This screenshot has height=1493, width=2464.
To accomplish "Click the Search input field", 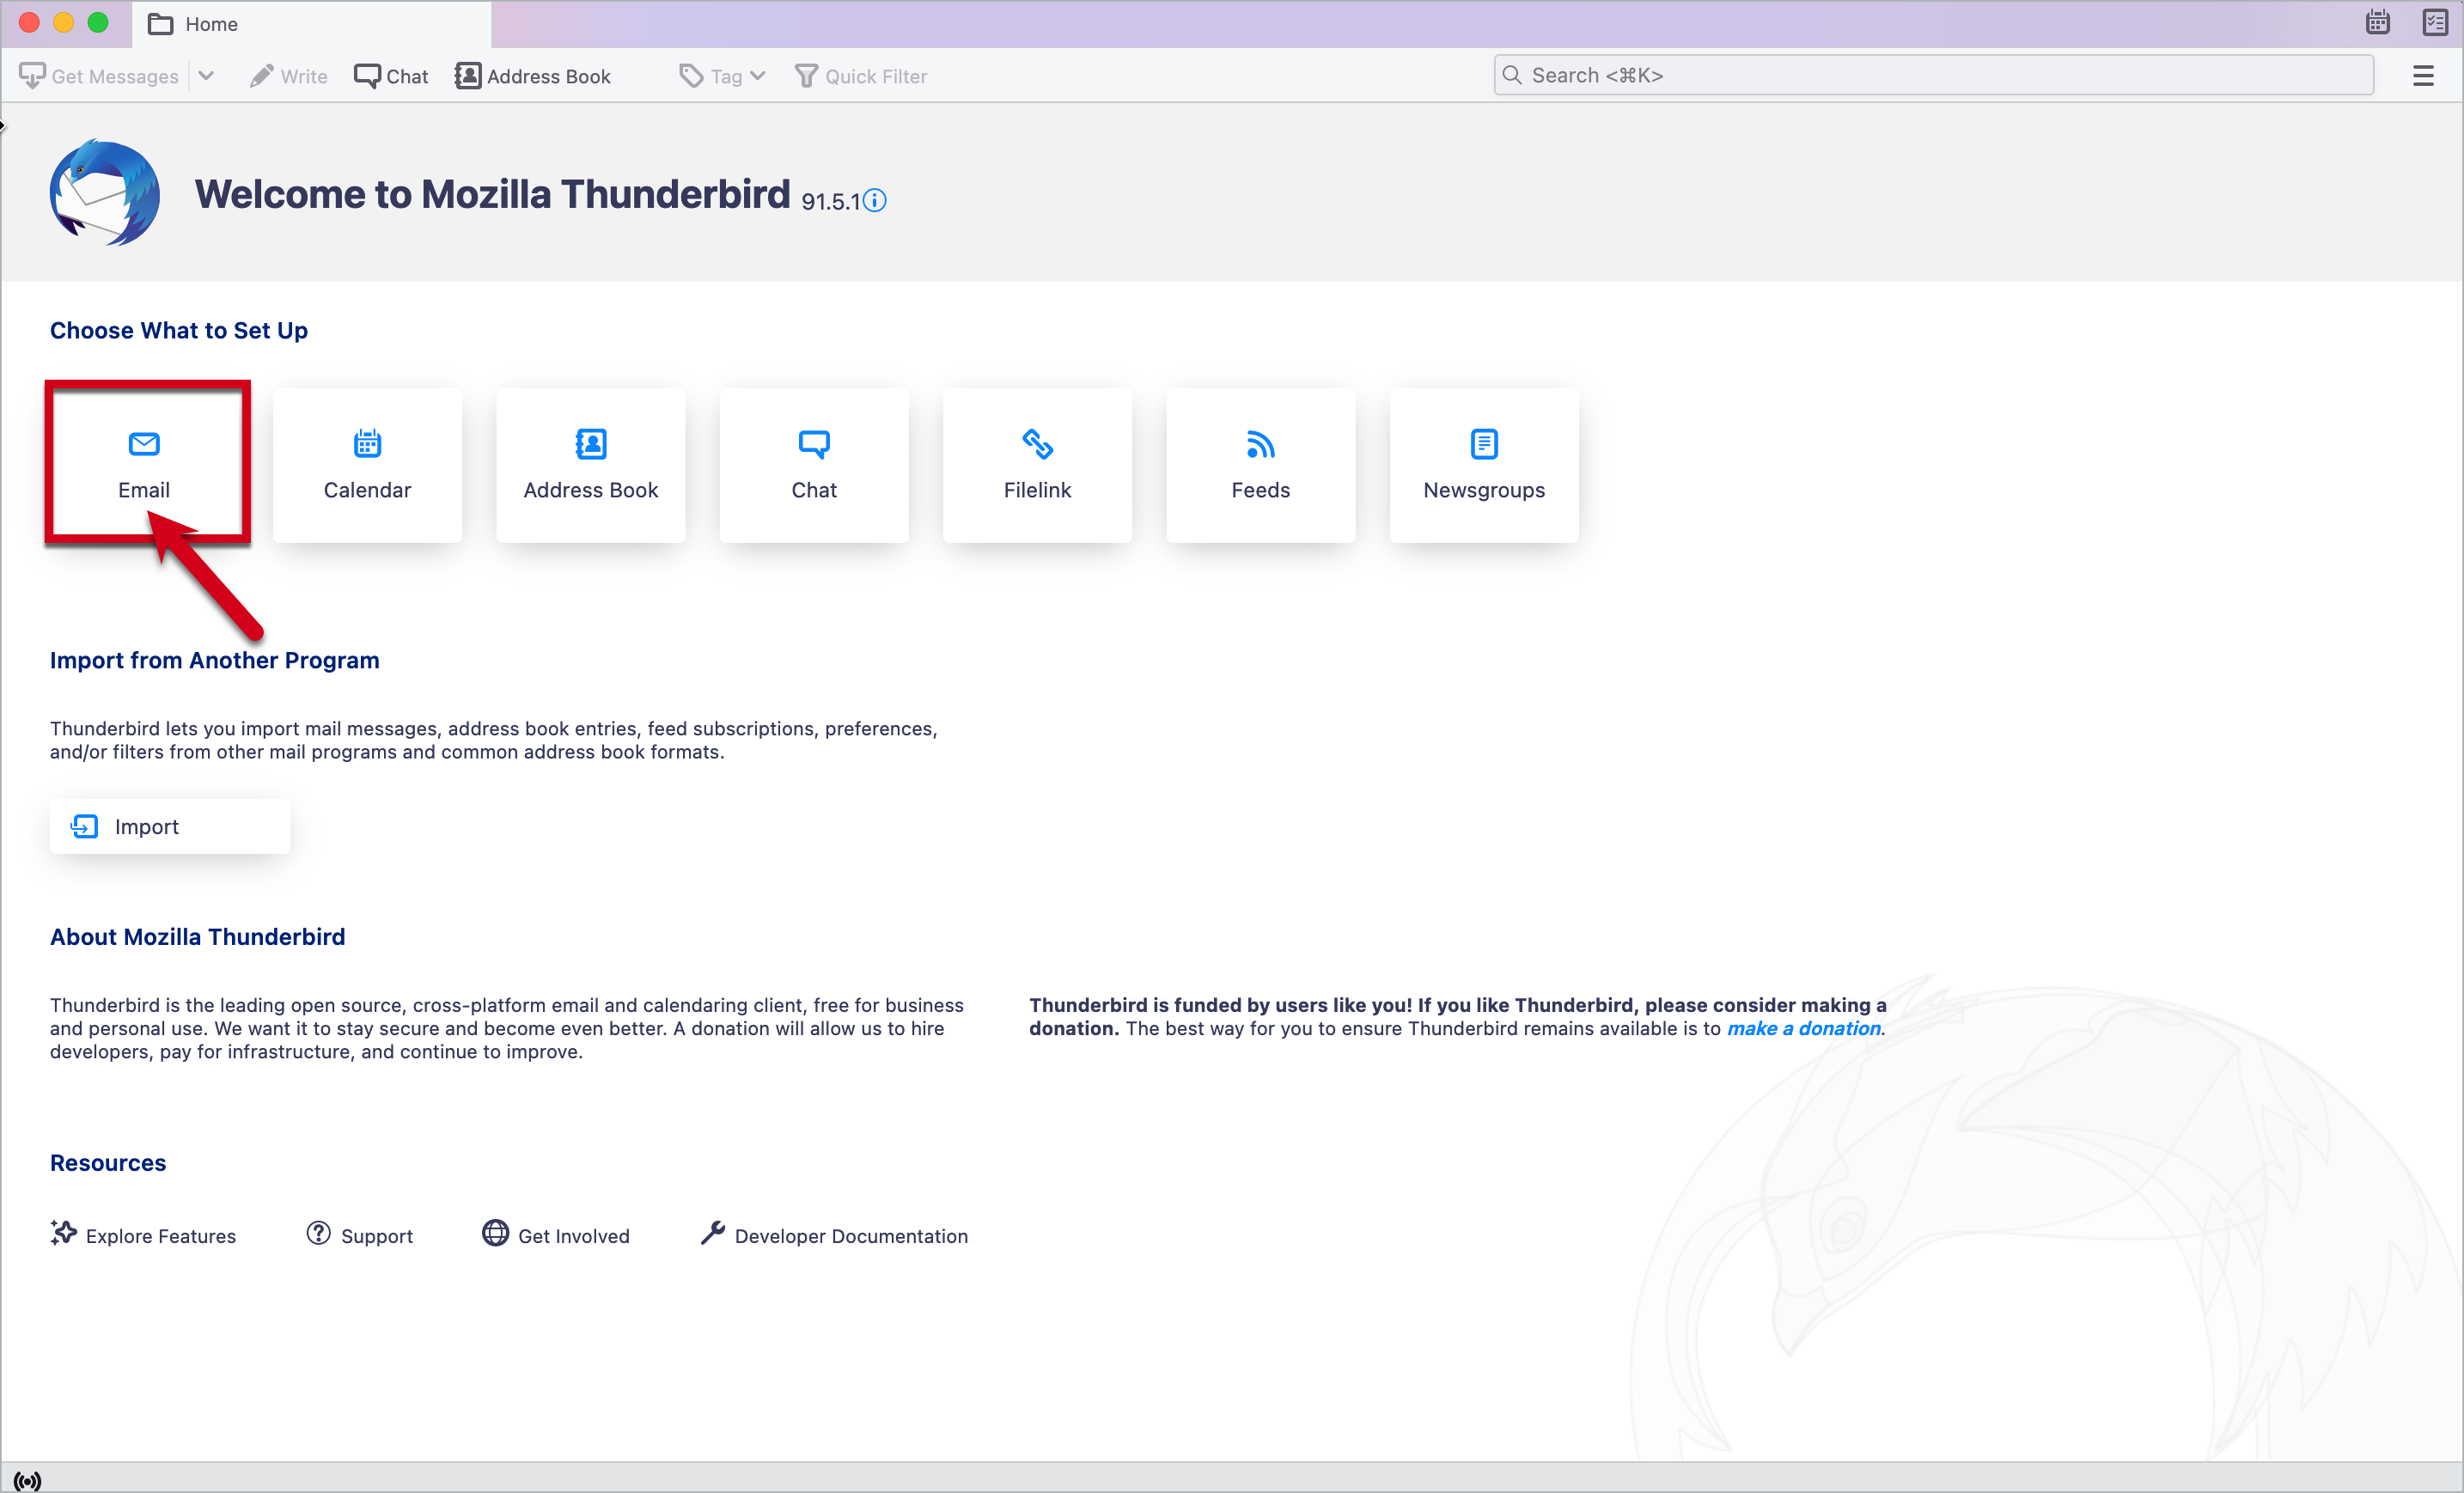I will click(1936, 74).
